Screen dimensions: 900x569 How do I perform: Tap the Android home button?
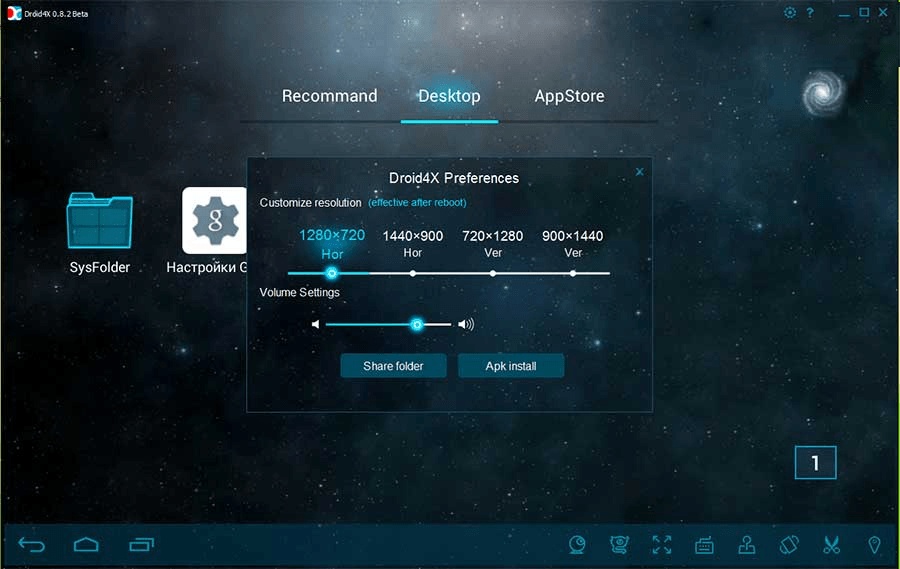86,544
